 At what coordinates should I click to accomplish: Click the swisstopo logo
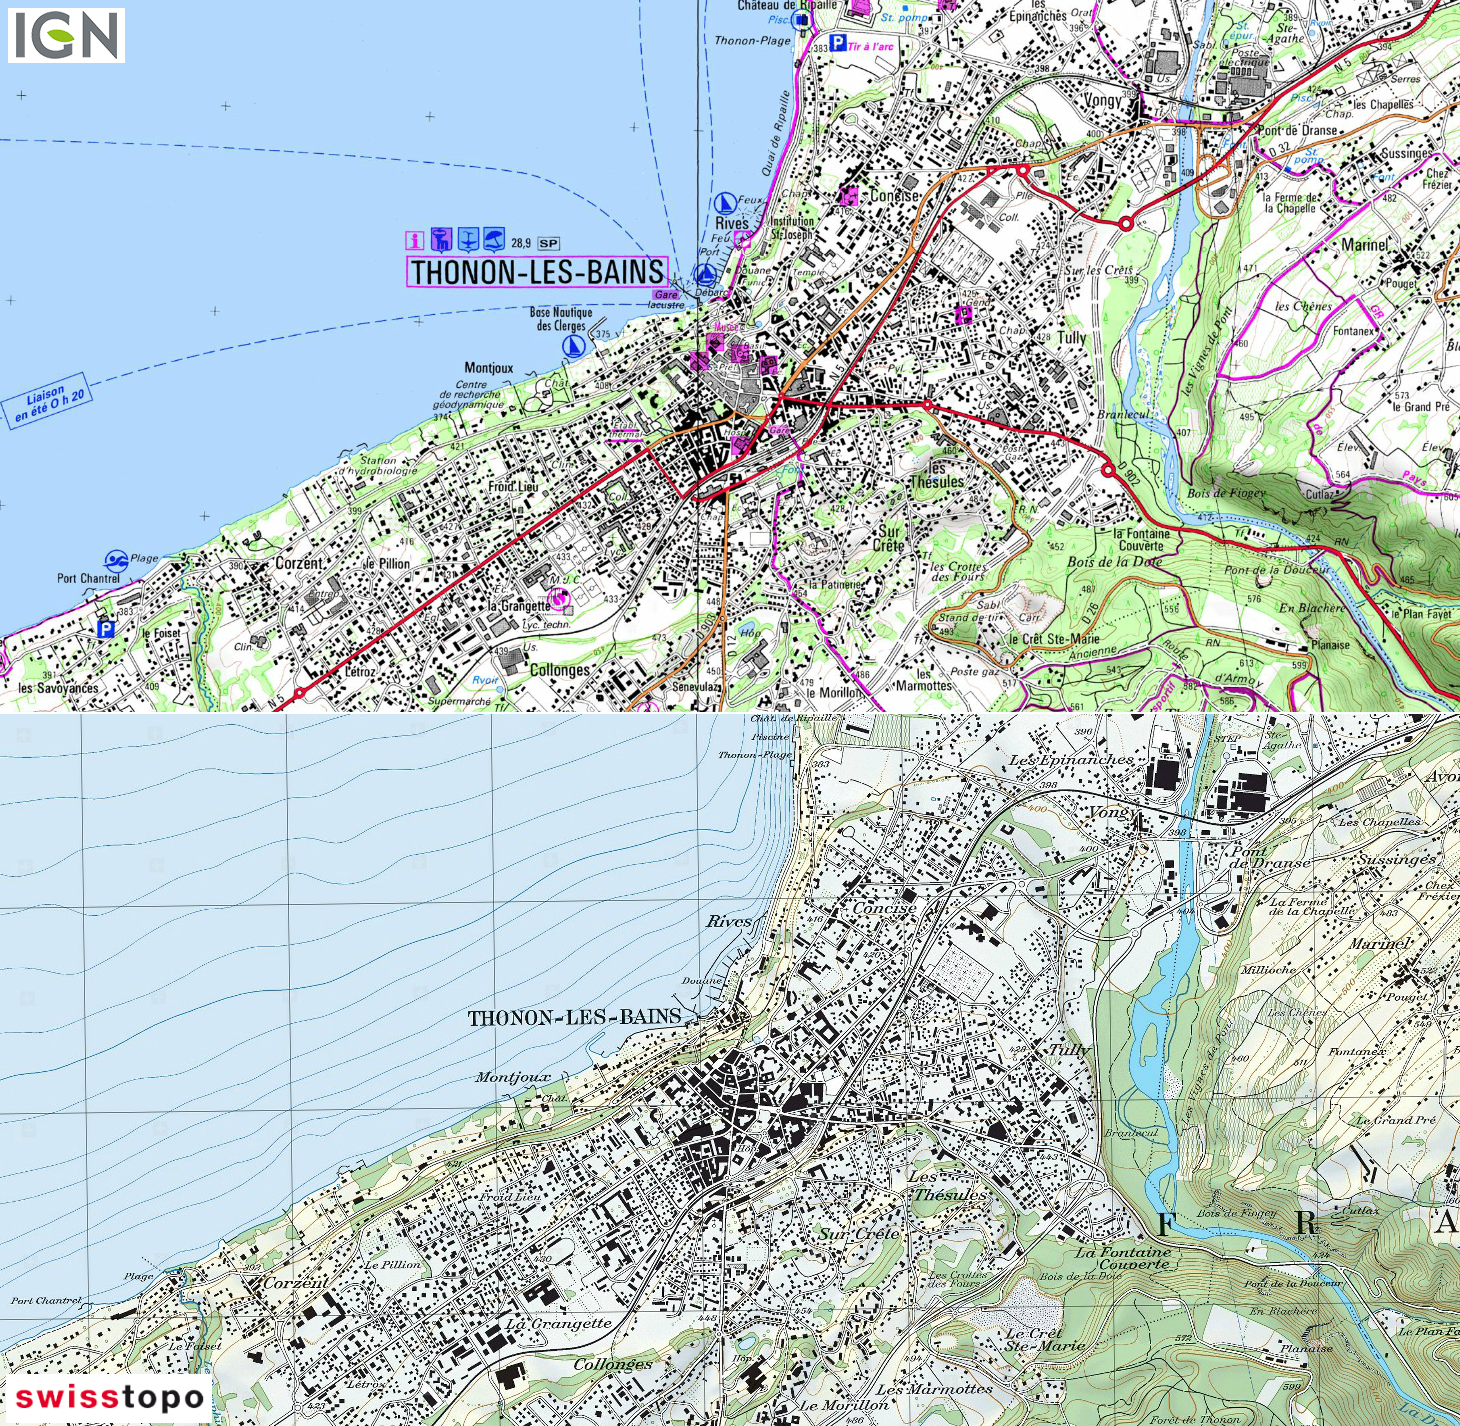pos(109,1397)
